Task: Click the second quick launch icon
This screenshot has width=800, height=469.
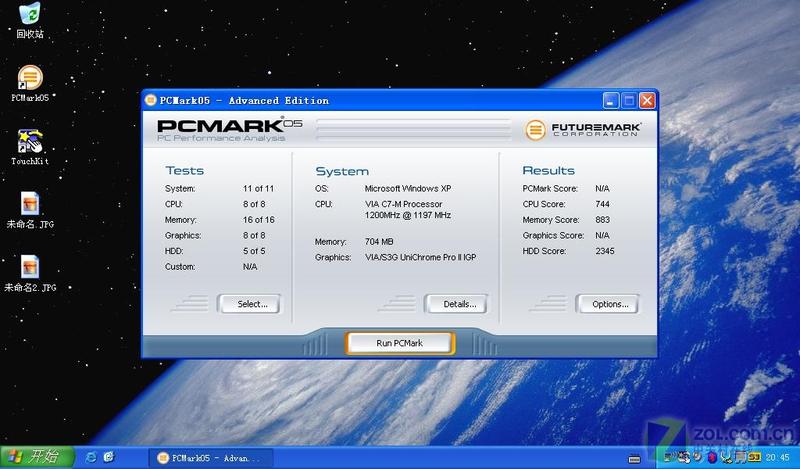Action: click(109, 457)
